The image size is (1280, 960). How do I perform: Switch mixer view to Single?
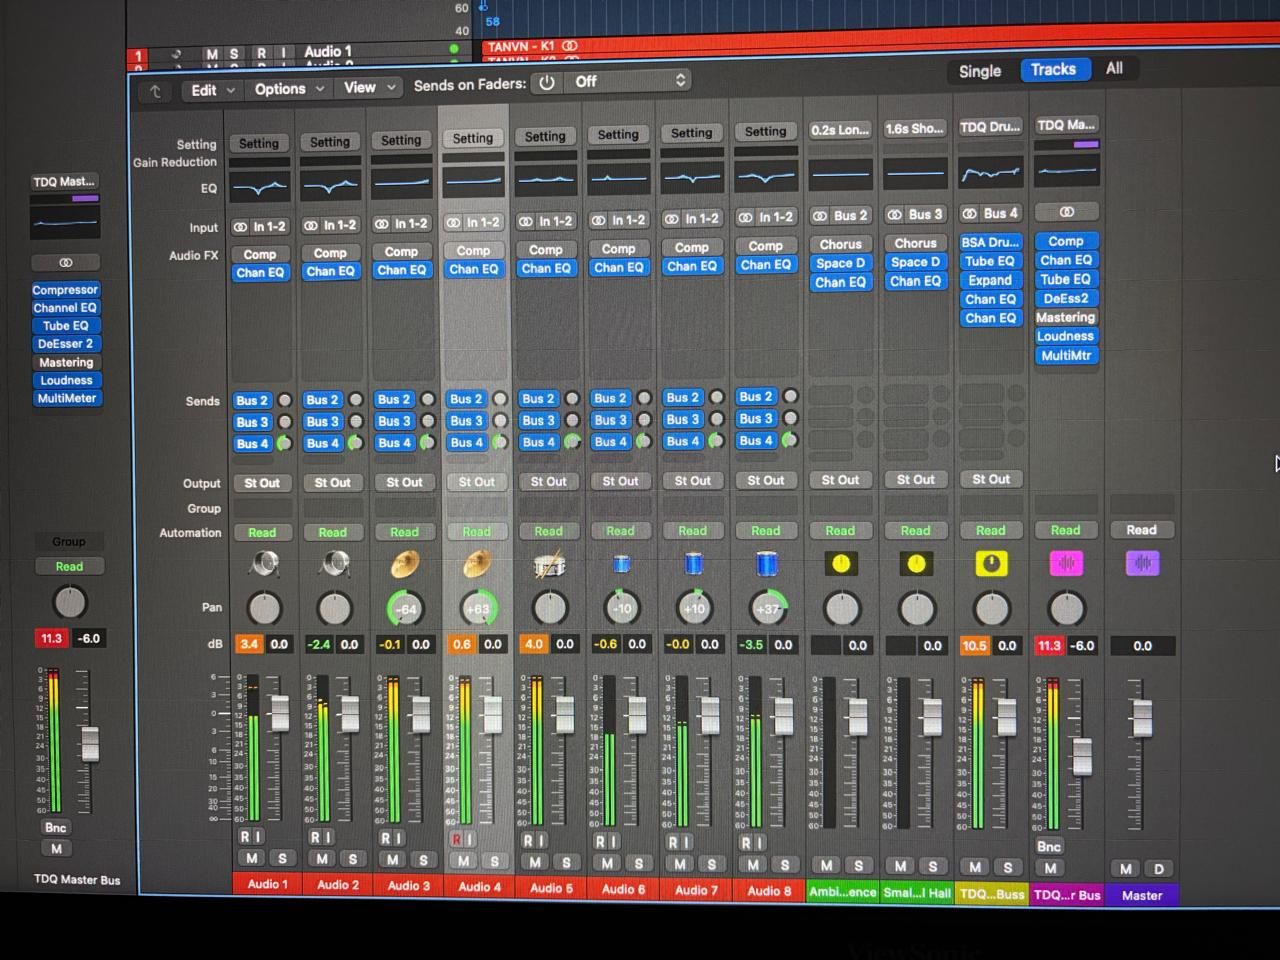pos(979,71)
